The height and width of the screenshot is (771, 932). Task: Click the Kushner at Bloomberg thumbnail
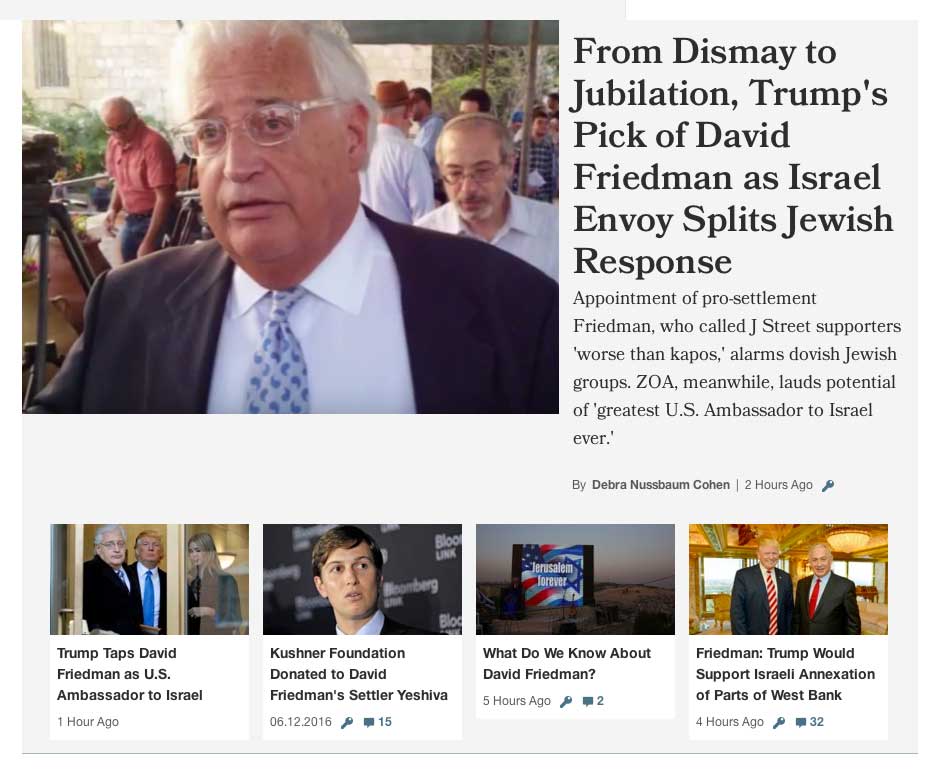point(362,580)
